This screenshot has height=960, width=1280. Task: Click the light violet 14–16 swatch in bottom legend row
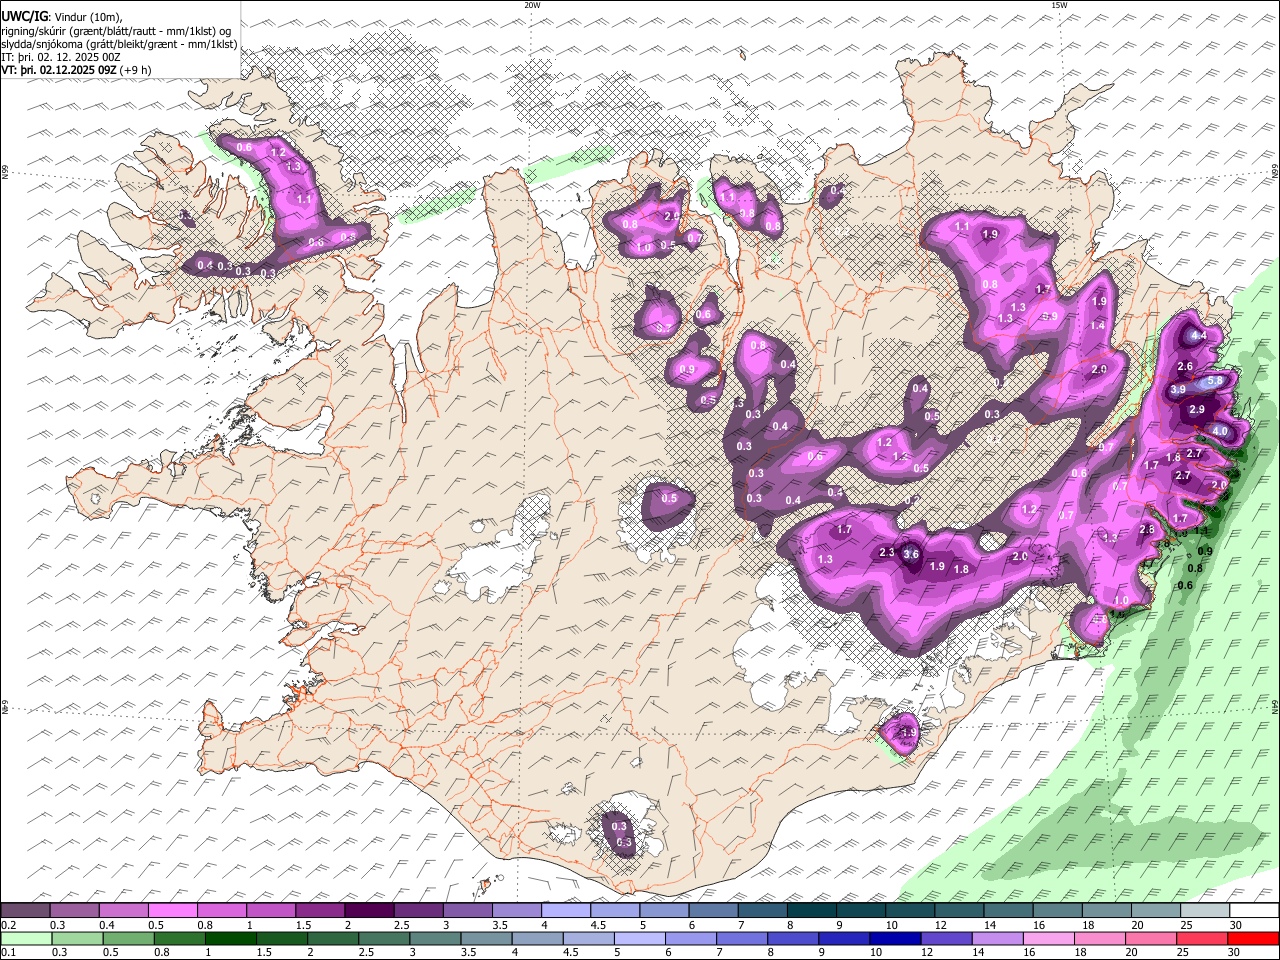coord(999,938)
